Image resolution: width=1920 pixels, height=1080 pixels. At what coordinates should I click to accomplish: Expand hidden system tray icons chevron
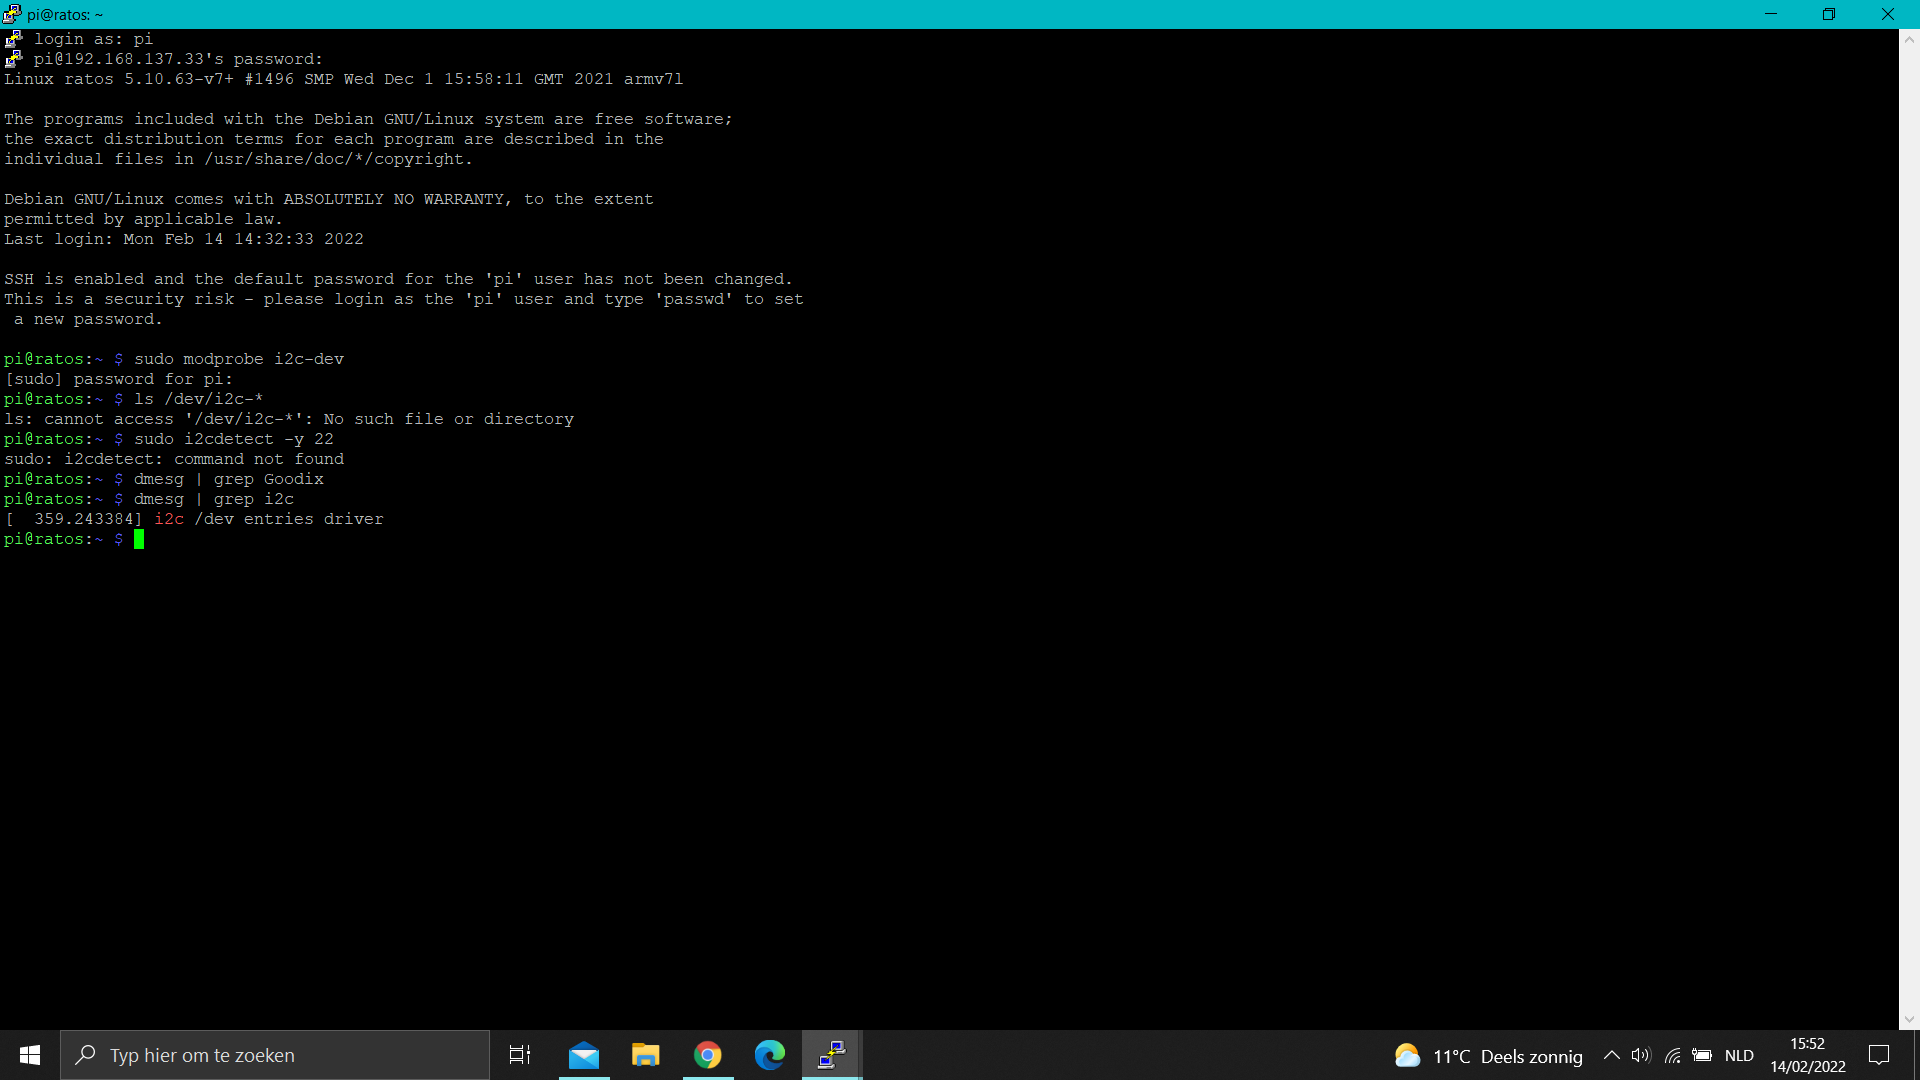point(1611,1055)
